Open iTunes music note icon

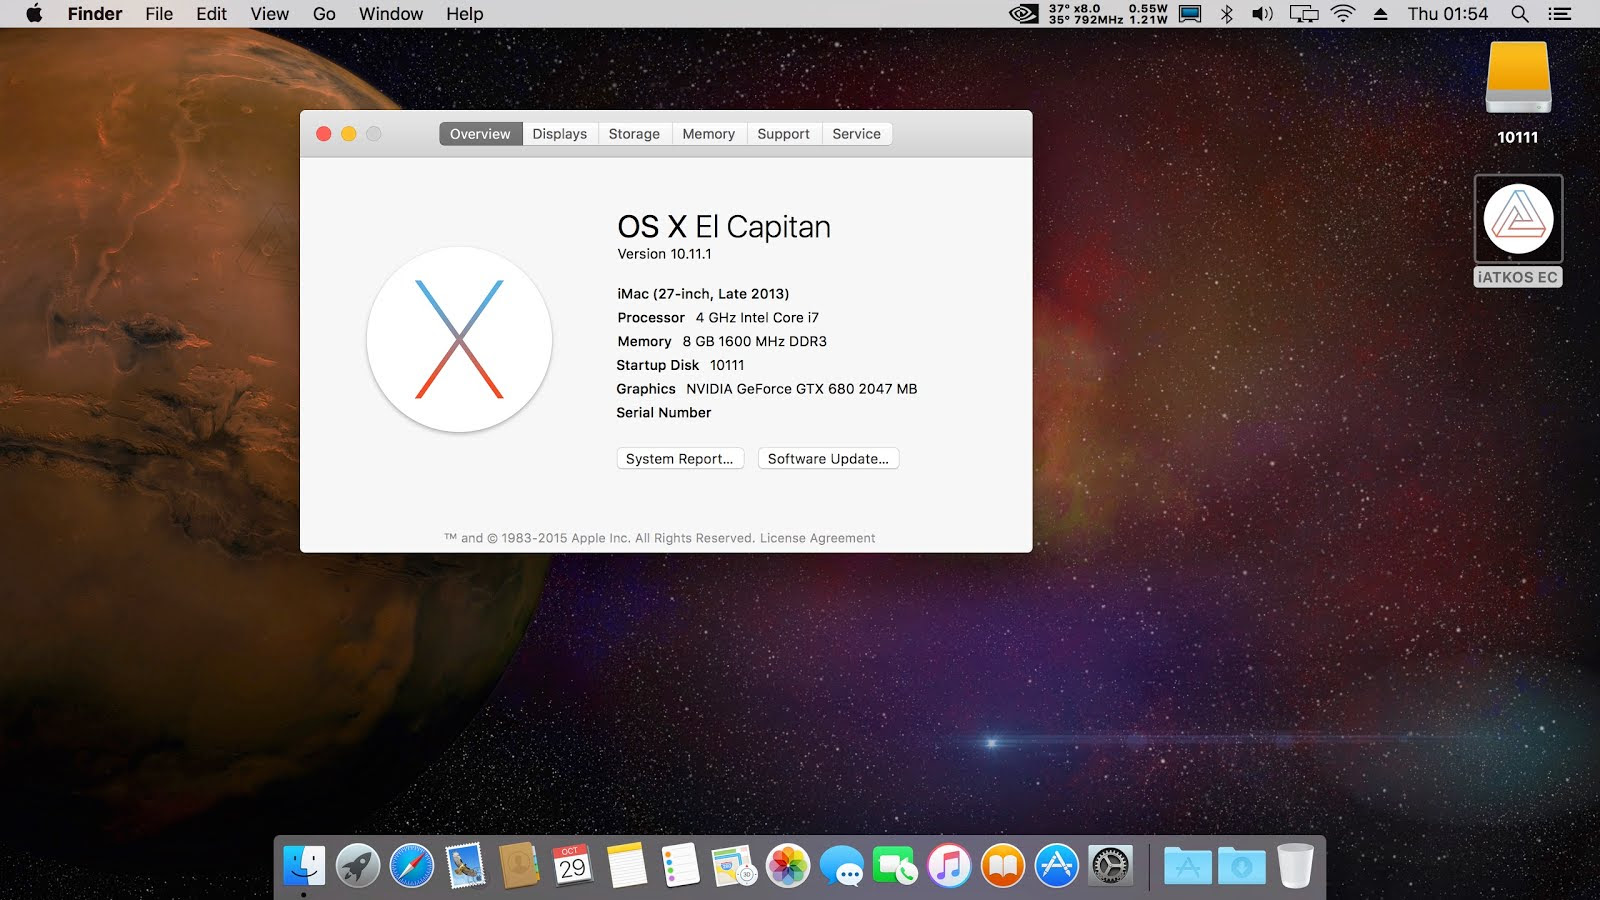coord(949,866)
